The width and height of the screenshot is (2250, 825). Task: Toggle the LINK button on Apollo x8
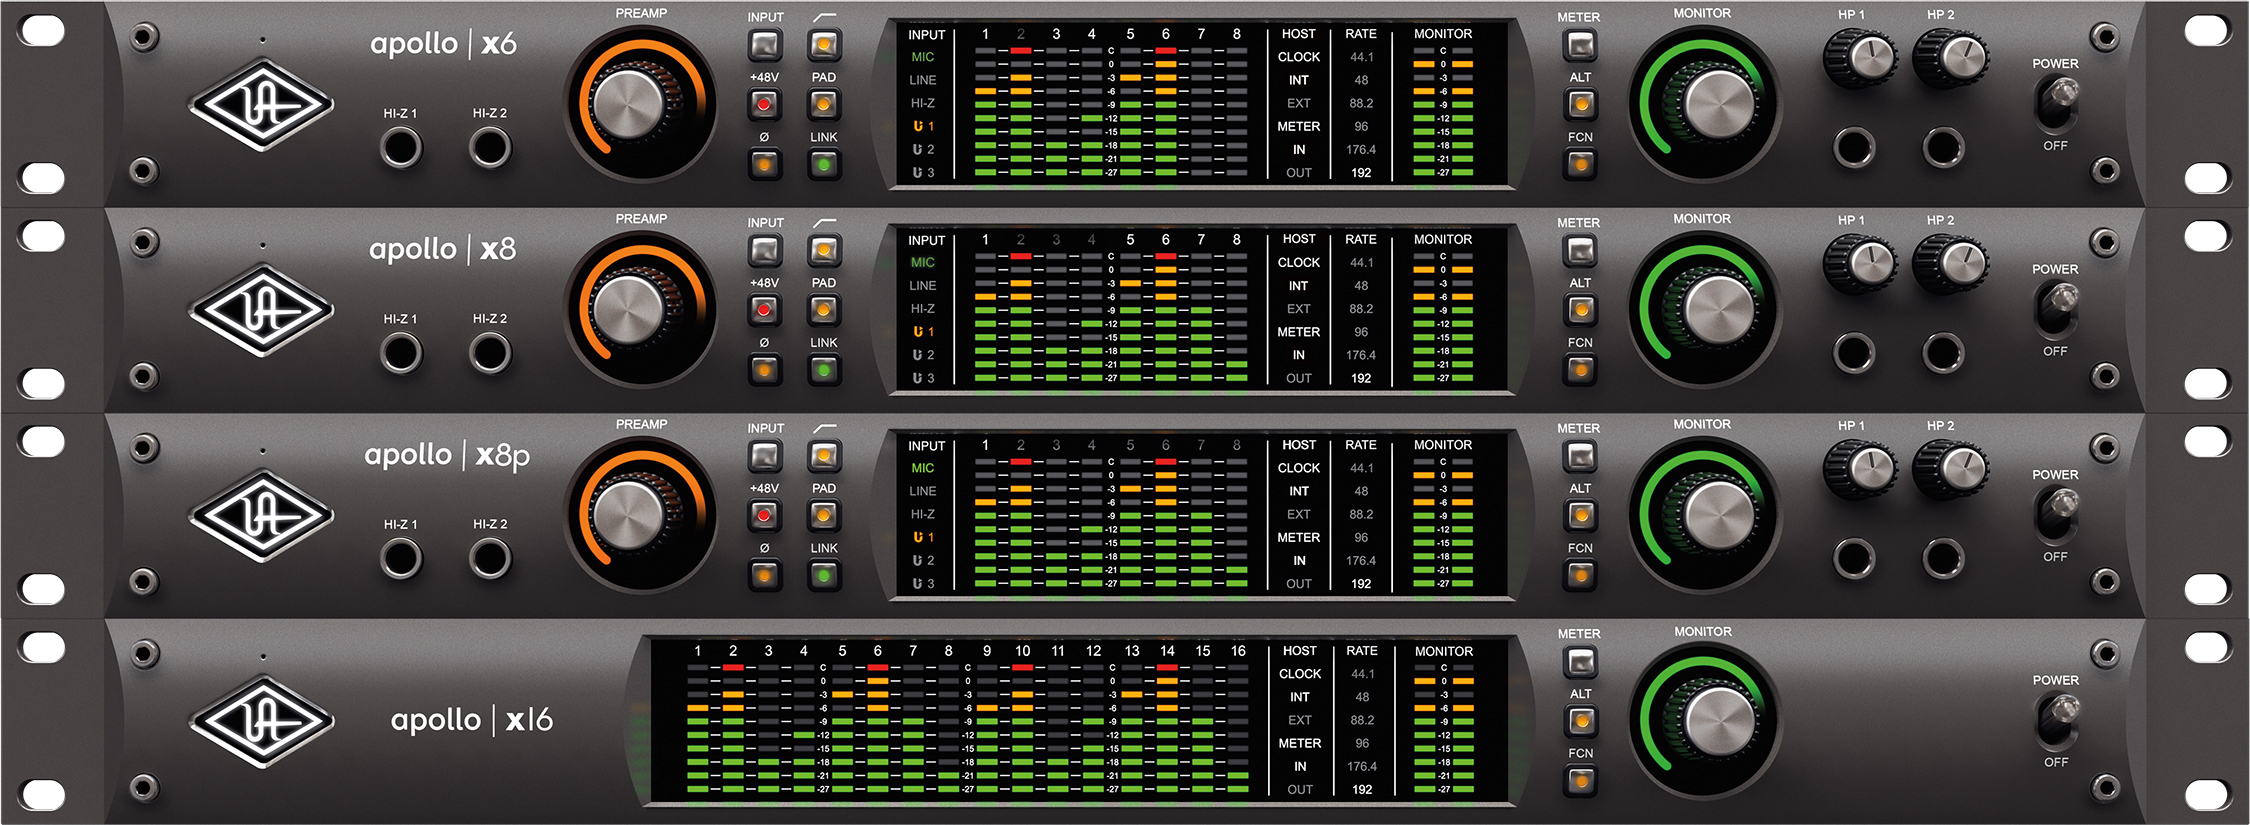824,370
